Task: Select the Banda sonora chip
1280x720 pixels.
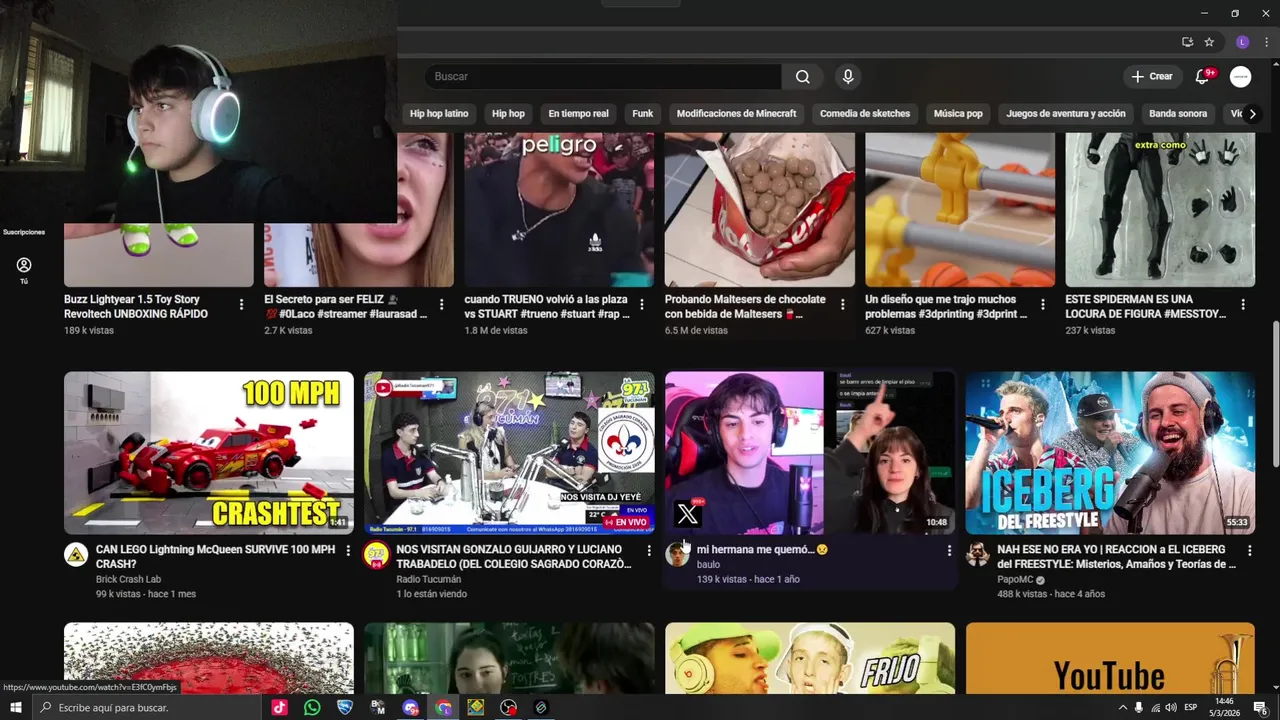Action: point(1178,114)
